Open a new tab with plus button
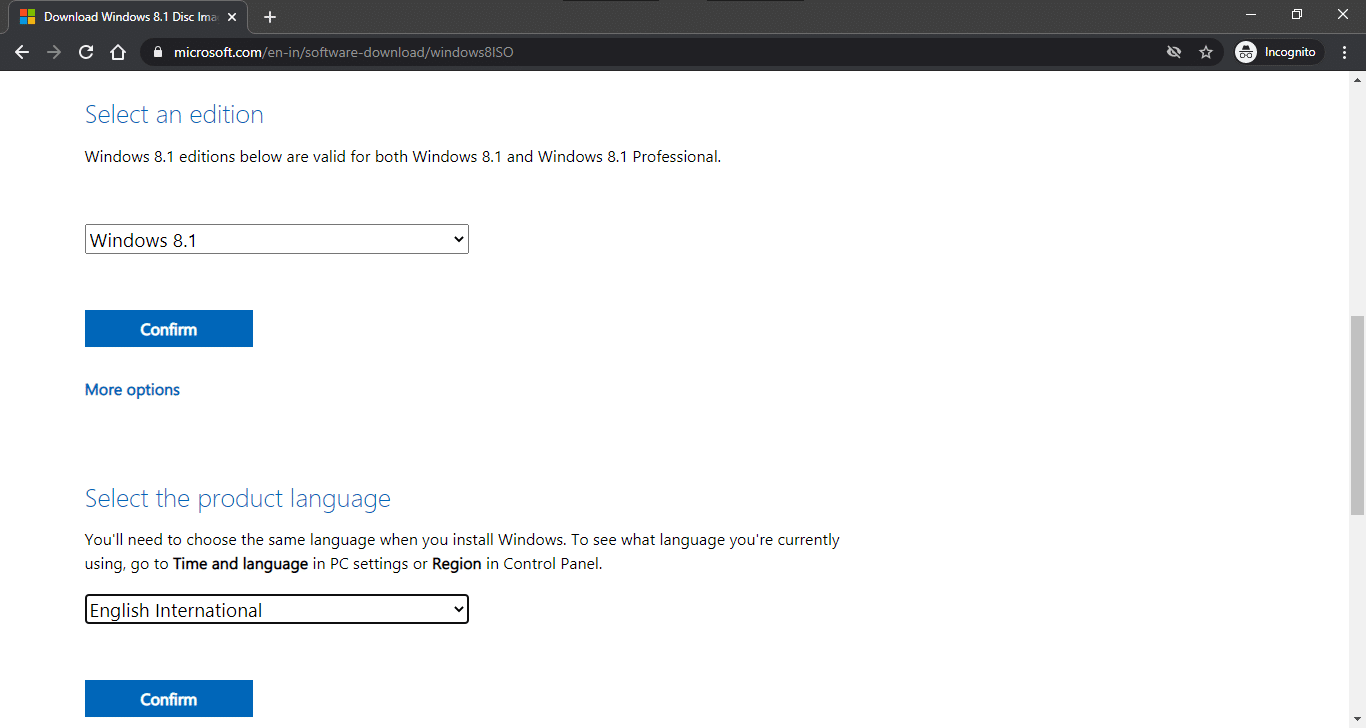 269,17
